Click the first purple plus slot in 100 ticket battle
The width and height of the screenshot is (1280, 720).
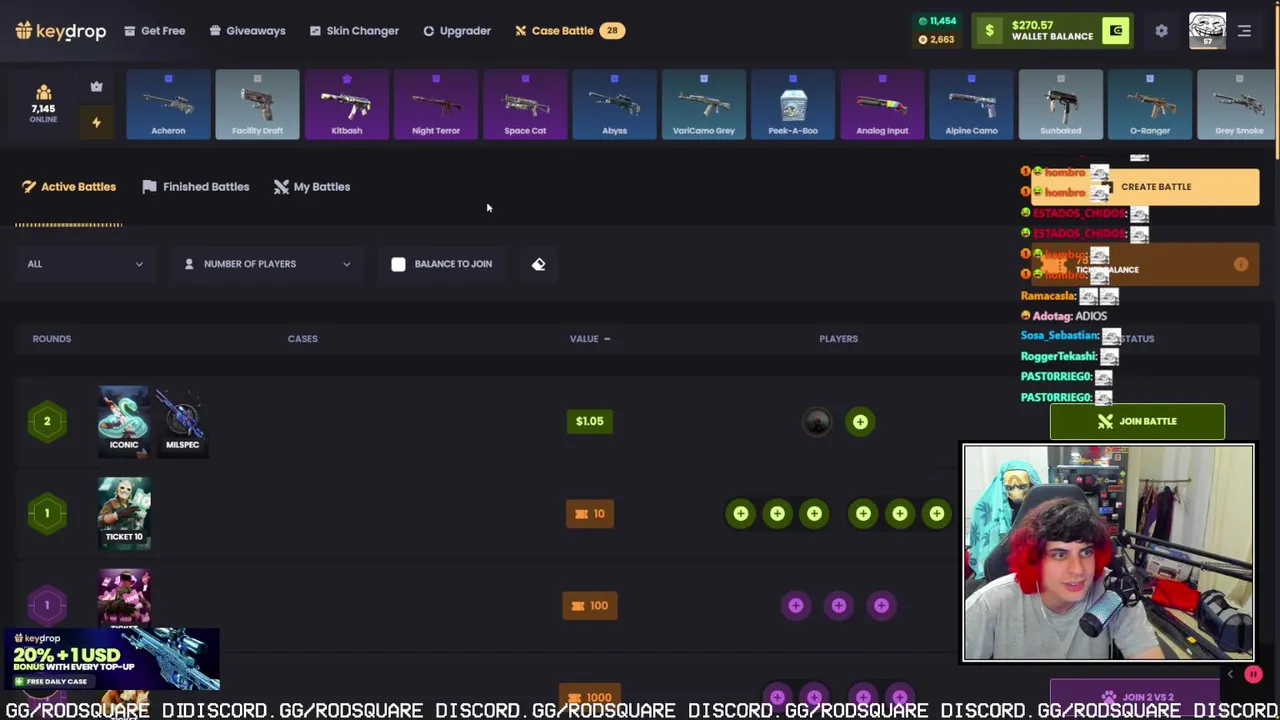(x=795, y=606)
